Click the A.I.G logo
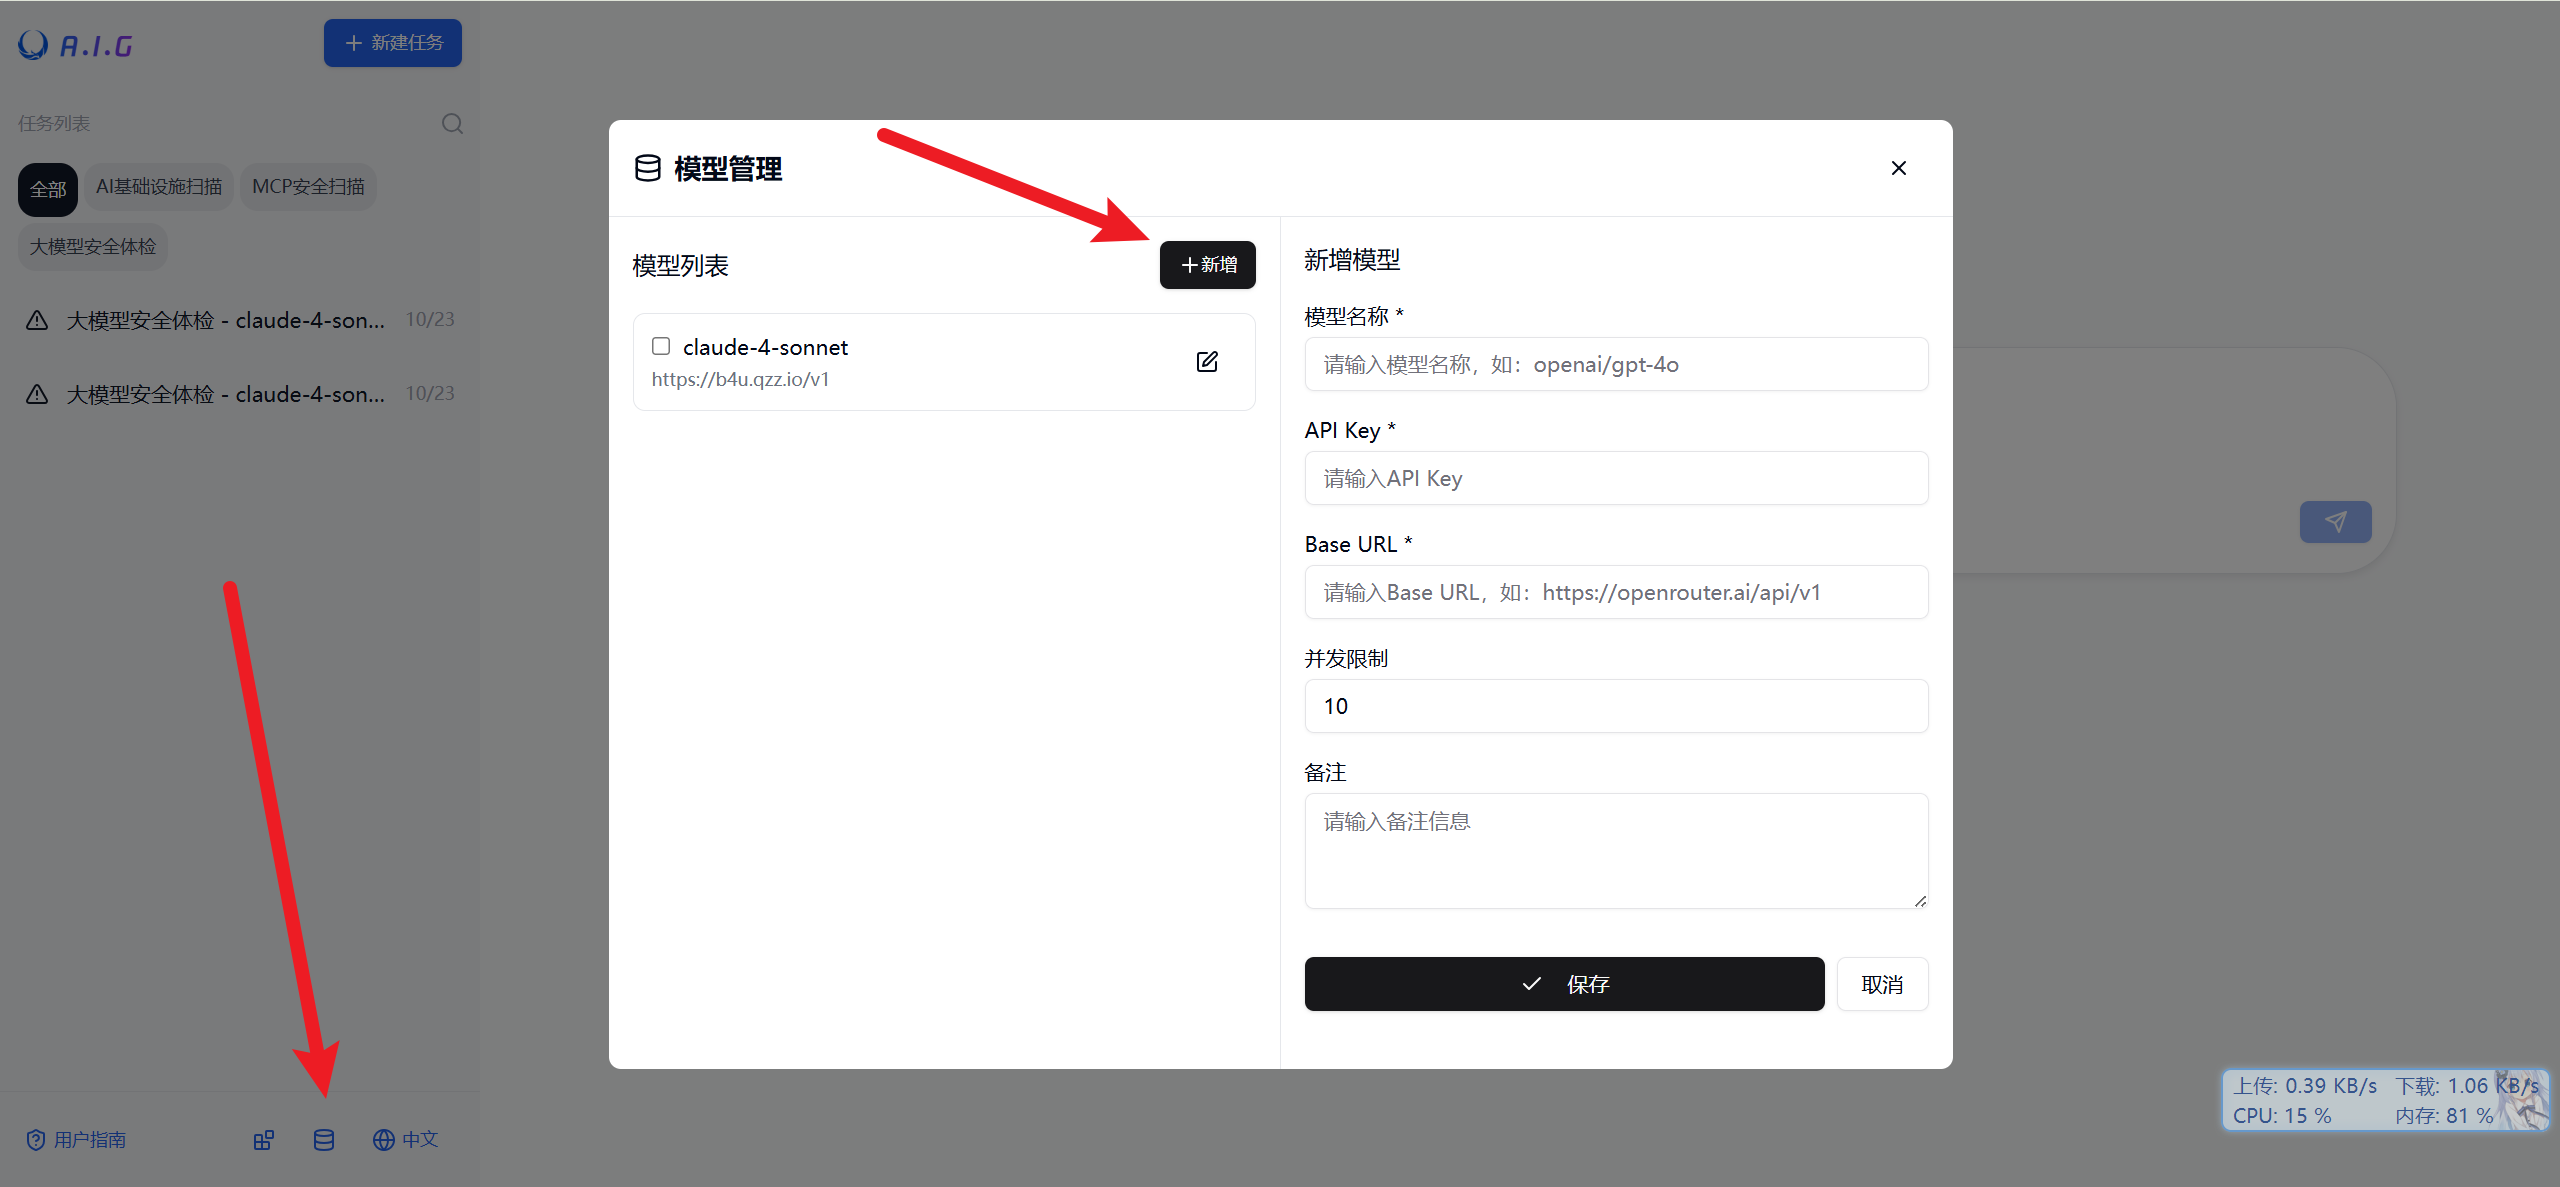Screen dimensions: 2560x1187 pyautogui.click(x=76, y=45)
